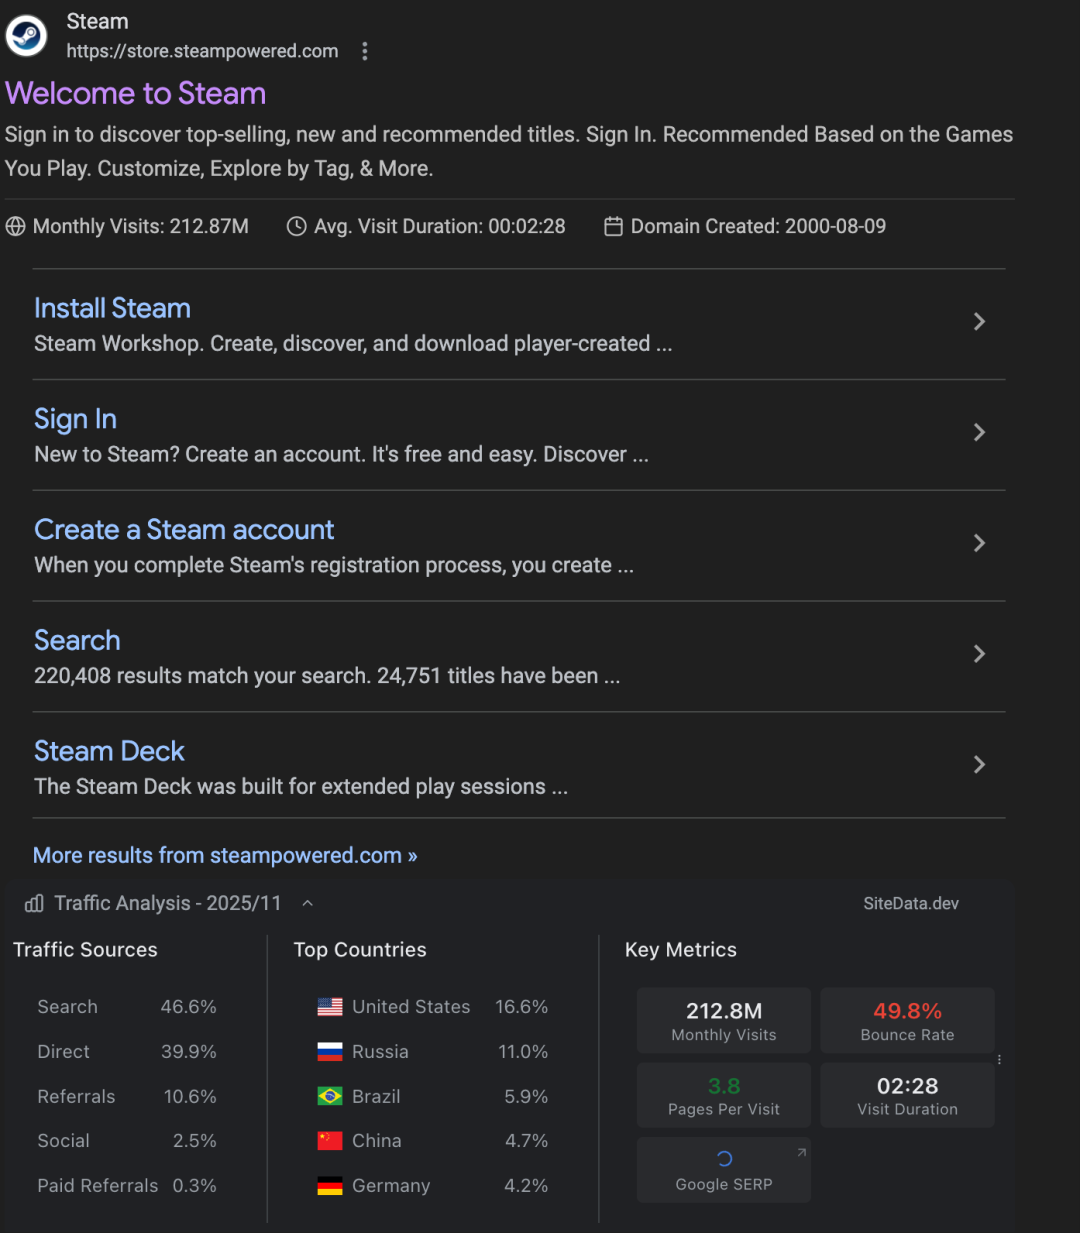The height and width of the screenshot is (1233, 1080).
Task: Click the 'Steam Deck was built for extended' snippet
Action: [x=301, y=787]
